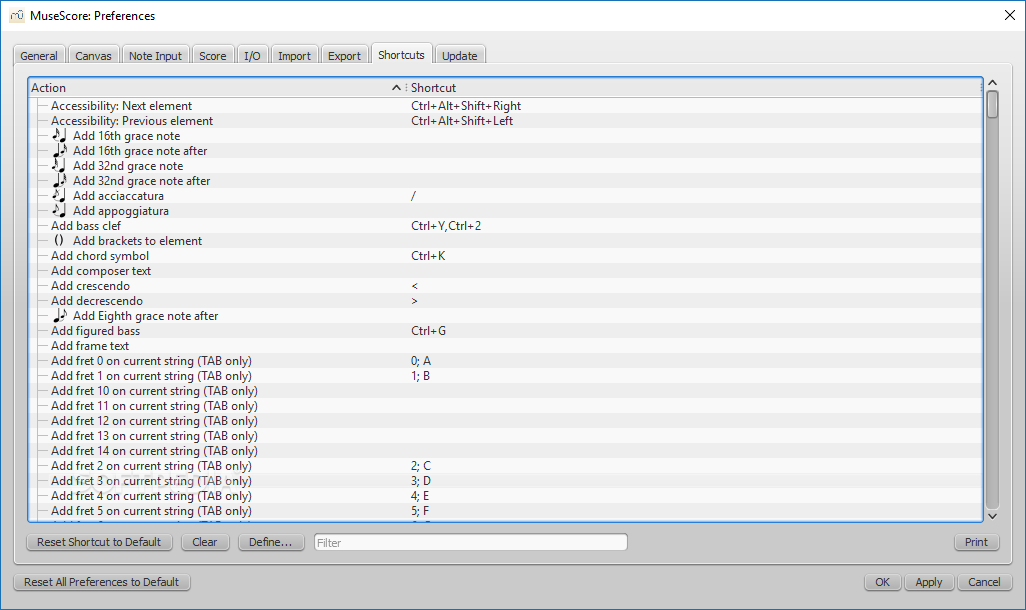Click into the Filter text field
1026x610 pixels.
[470, 542]
